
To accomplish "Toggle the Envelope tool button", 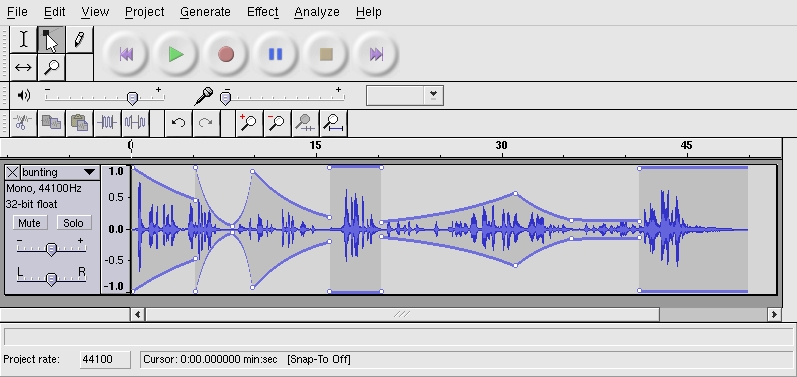I will click(x=51, y=40).
